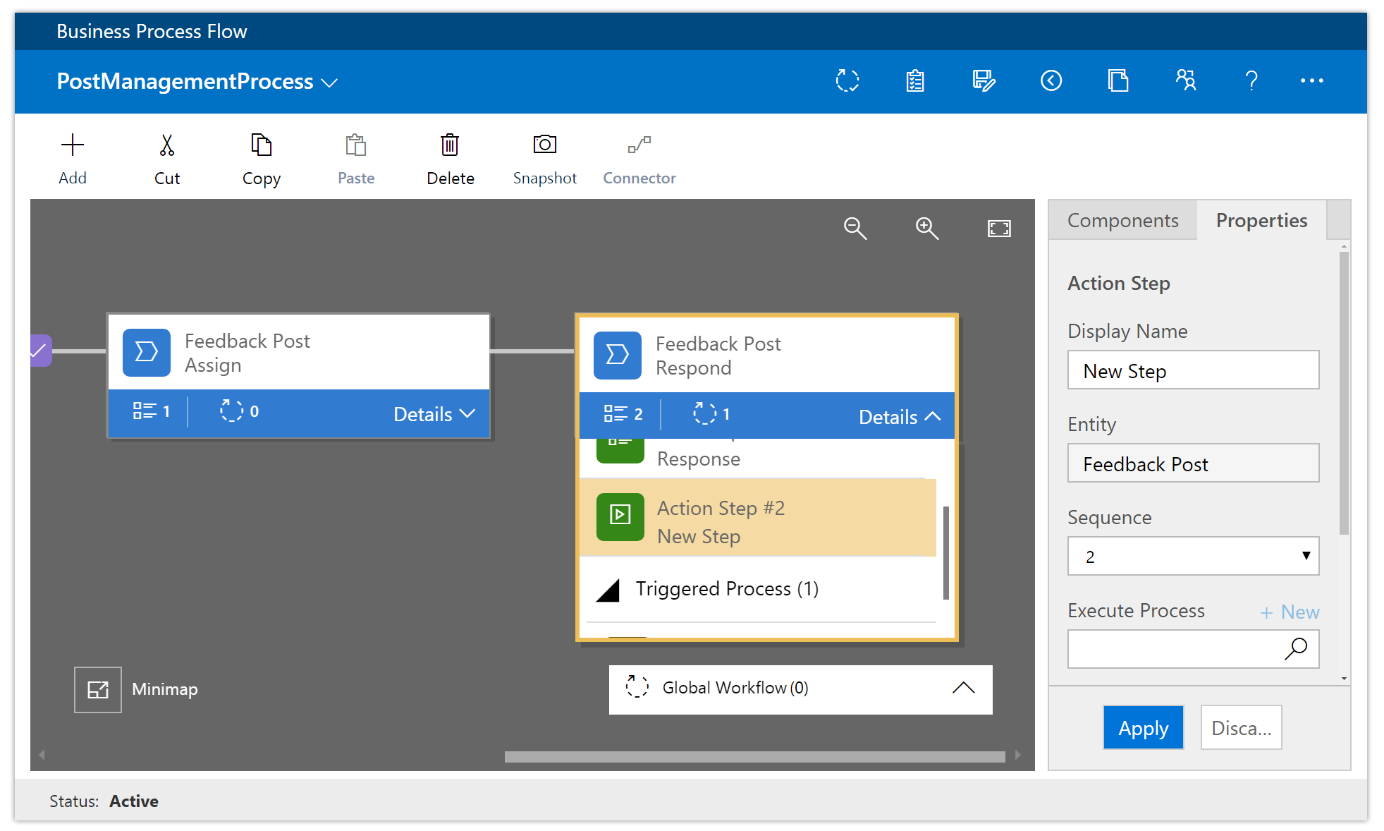Expand Details on Assign stage
1384x831 pixels.
pos(434,414)
